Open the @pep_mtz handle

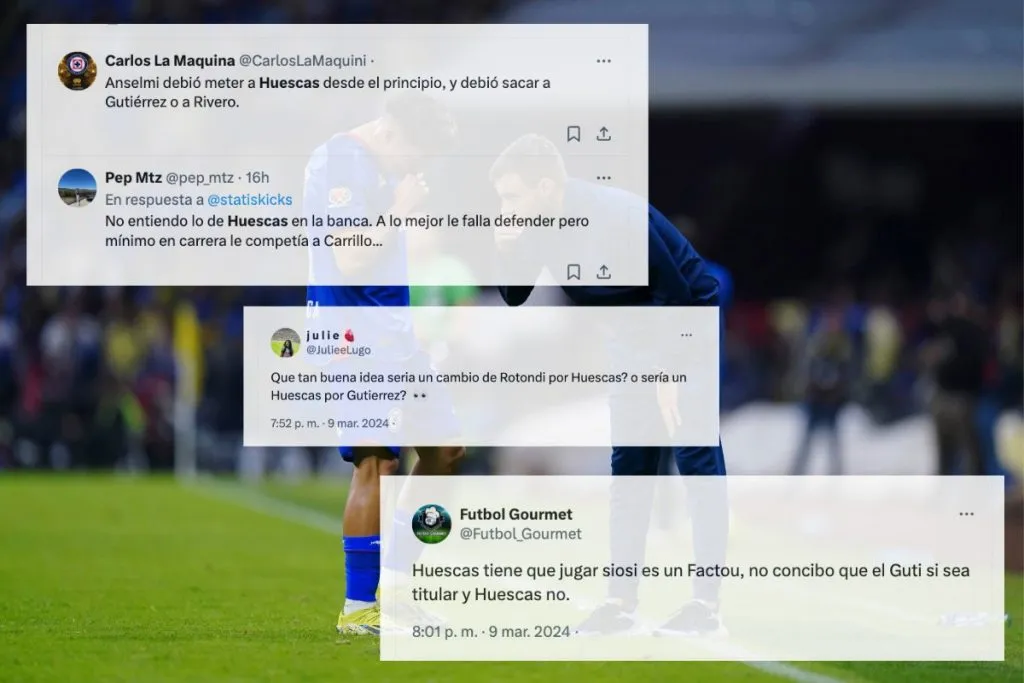coord(199,178)
